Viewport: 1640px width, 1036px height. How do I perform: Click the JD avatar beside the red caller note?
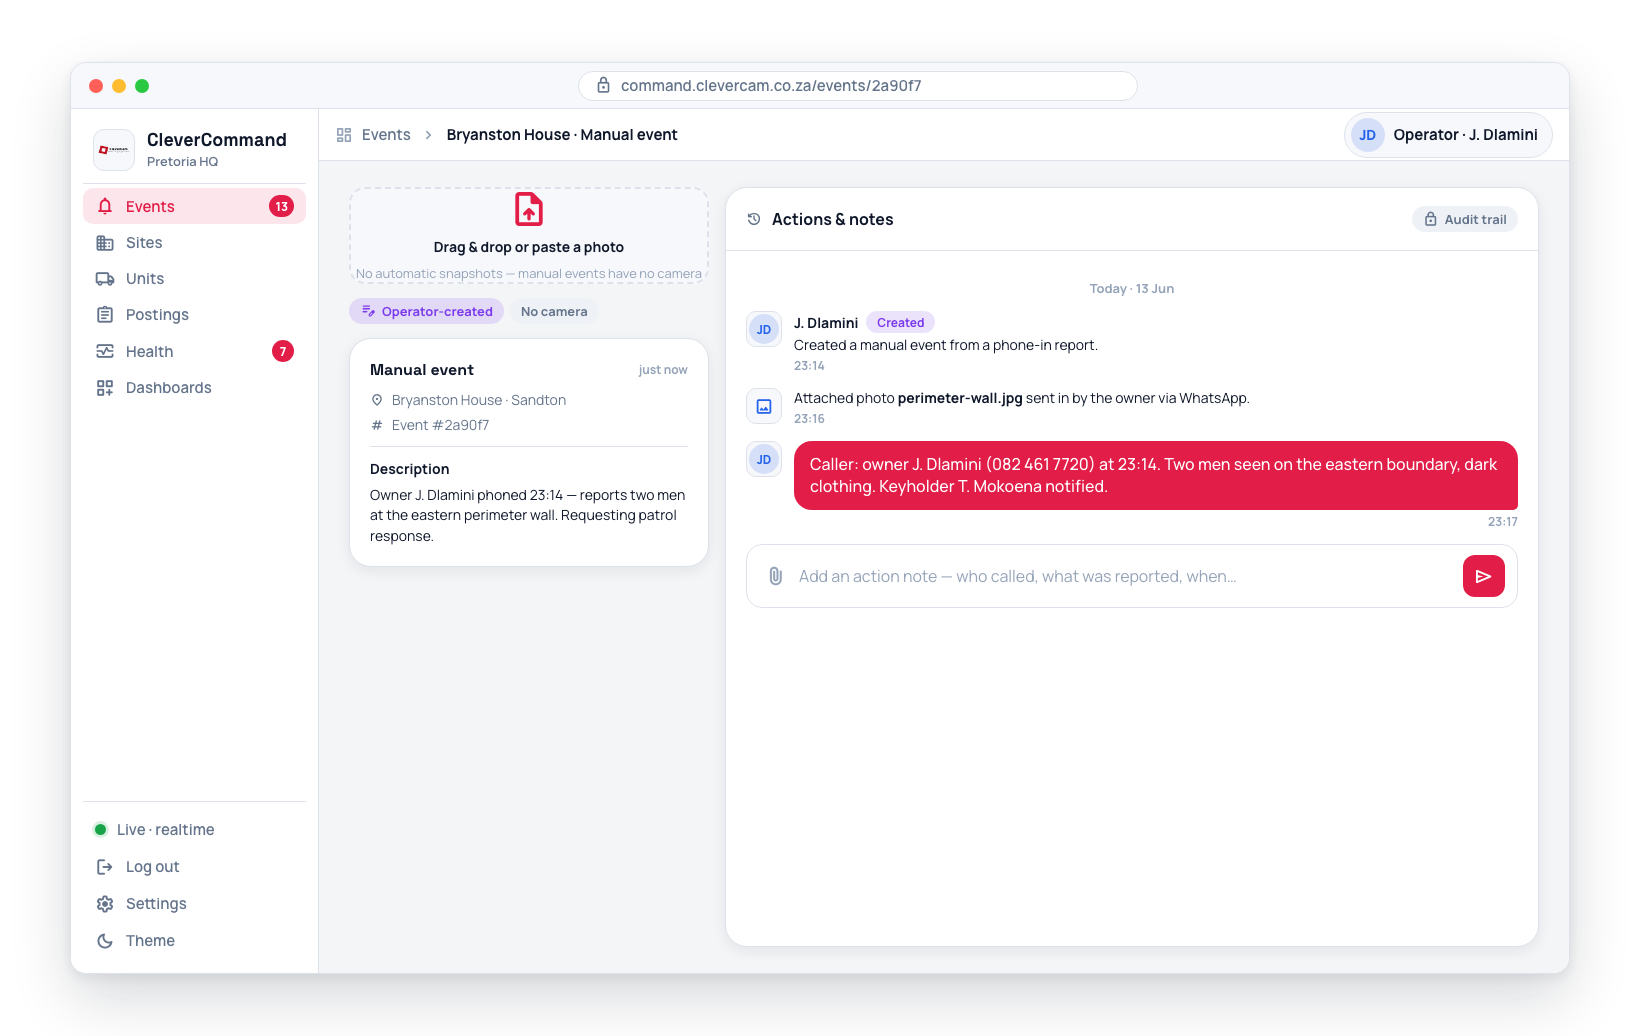point(764,459)
